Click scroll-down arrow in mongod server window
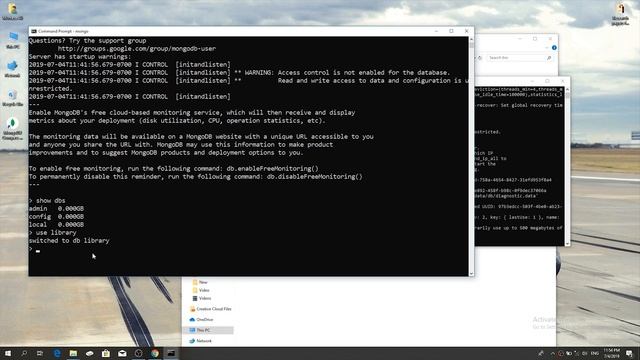Viewport: 640px width, 360px height. 567,243
